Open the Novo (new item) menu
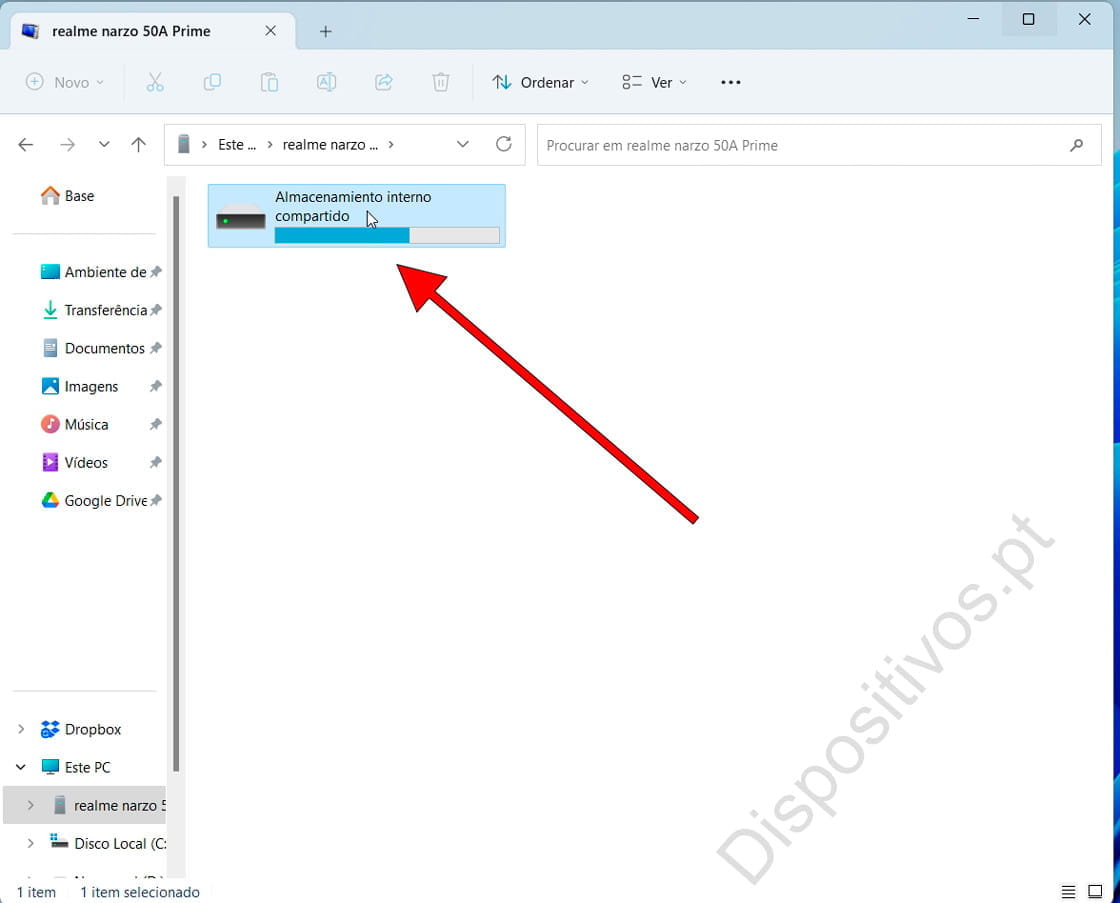This screenshot has height=903, width=1120. point(65,82)
